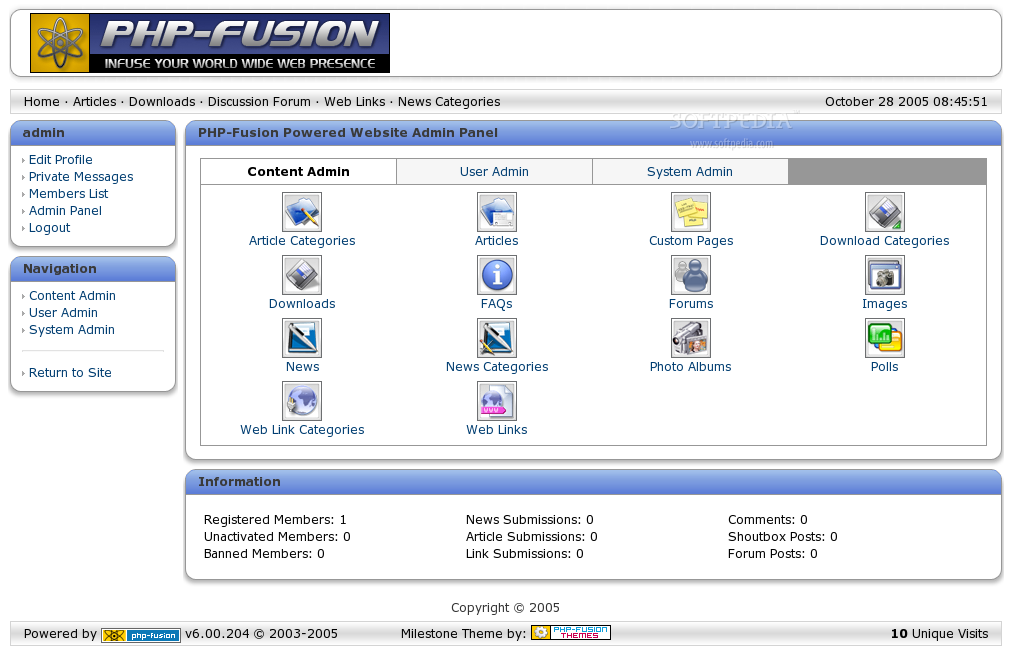Image resolution: width=1012 pixels, height=666 pixels.
Task: Click the Article Categories text link
Action: (x=302, y=241)
